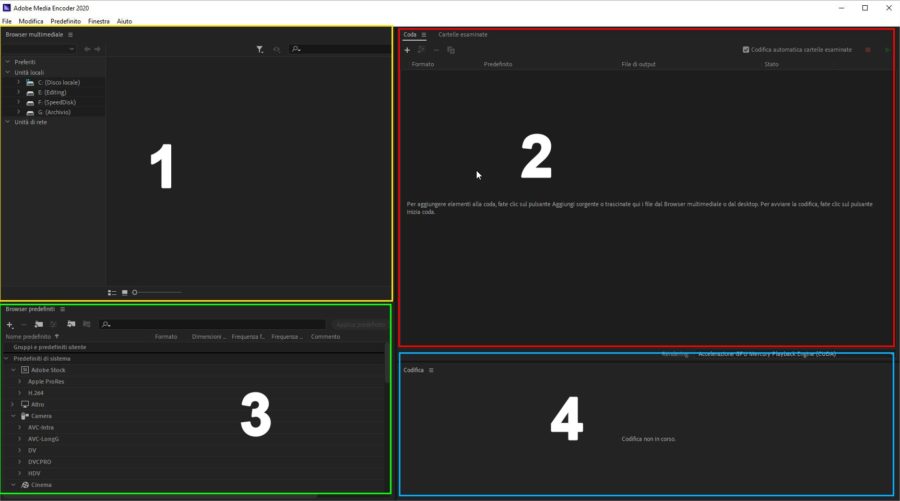
Task: Click the add output icon in Coda toolbar
Action: [421, 51]
